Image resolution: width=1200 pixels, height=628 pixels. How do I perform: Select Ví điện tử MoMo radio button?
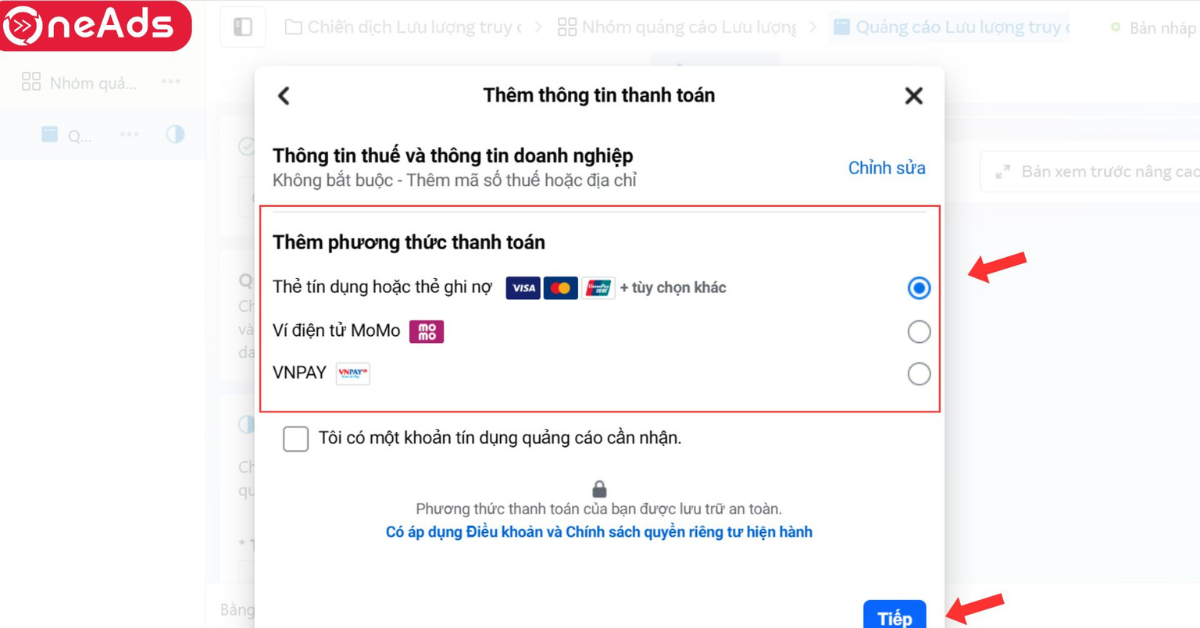click(x=919, y=331)
